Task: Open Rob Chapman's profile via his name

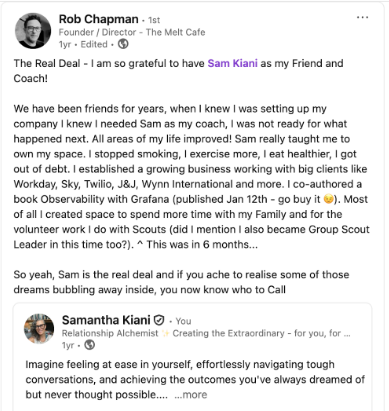Action: (98, 19)
